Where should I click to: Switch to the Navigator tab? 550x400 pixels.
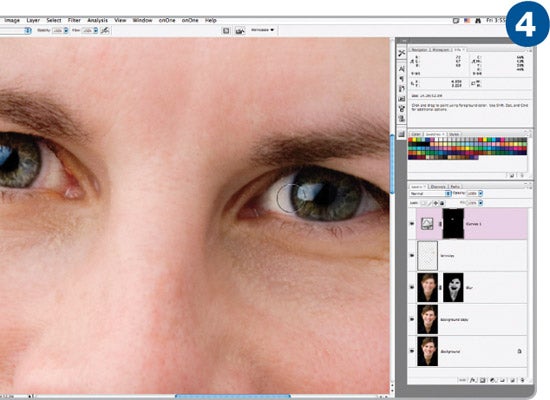pos(419,50)
